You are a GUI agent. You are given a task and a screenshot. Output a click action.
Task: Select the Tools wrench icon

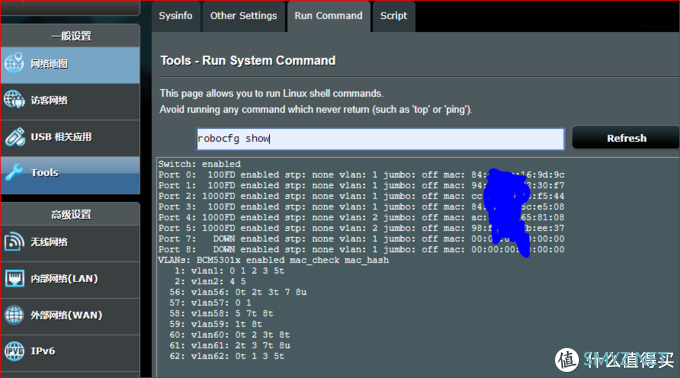coord(14,172)
